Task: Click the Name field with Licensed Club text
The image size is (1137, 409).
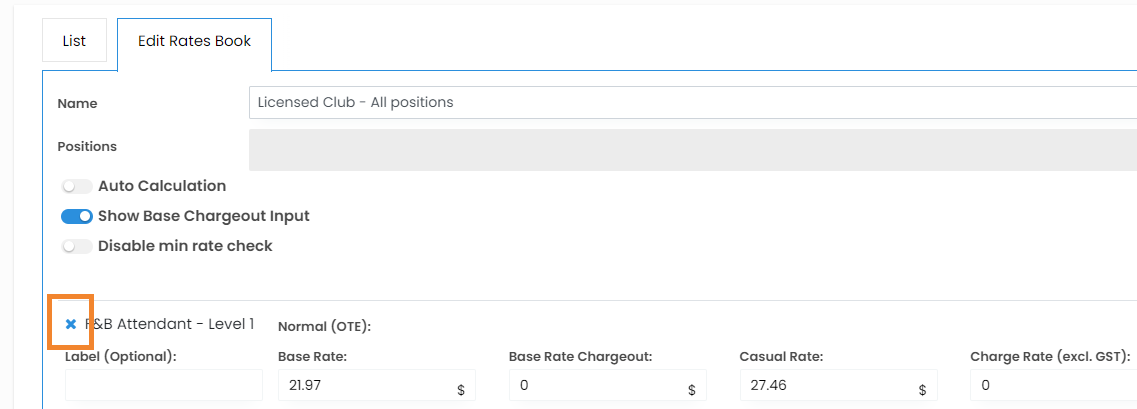Action: [692, 102]
